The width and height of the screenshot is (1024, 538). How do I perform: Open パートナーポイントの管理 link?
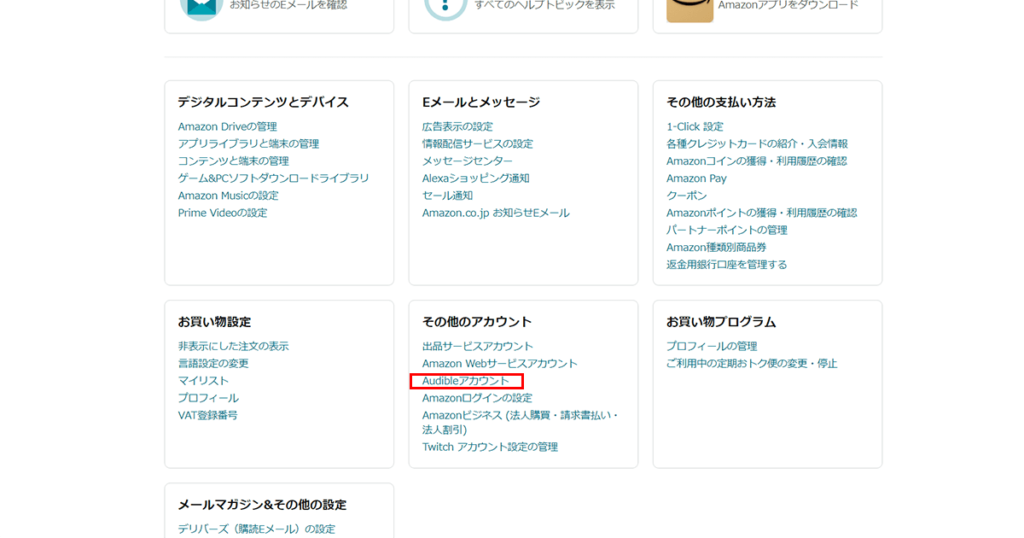pos(727,230)
